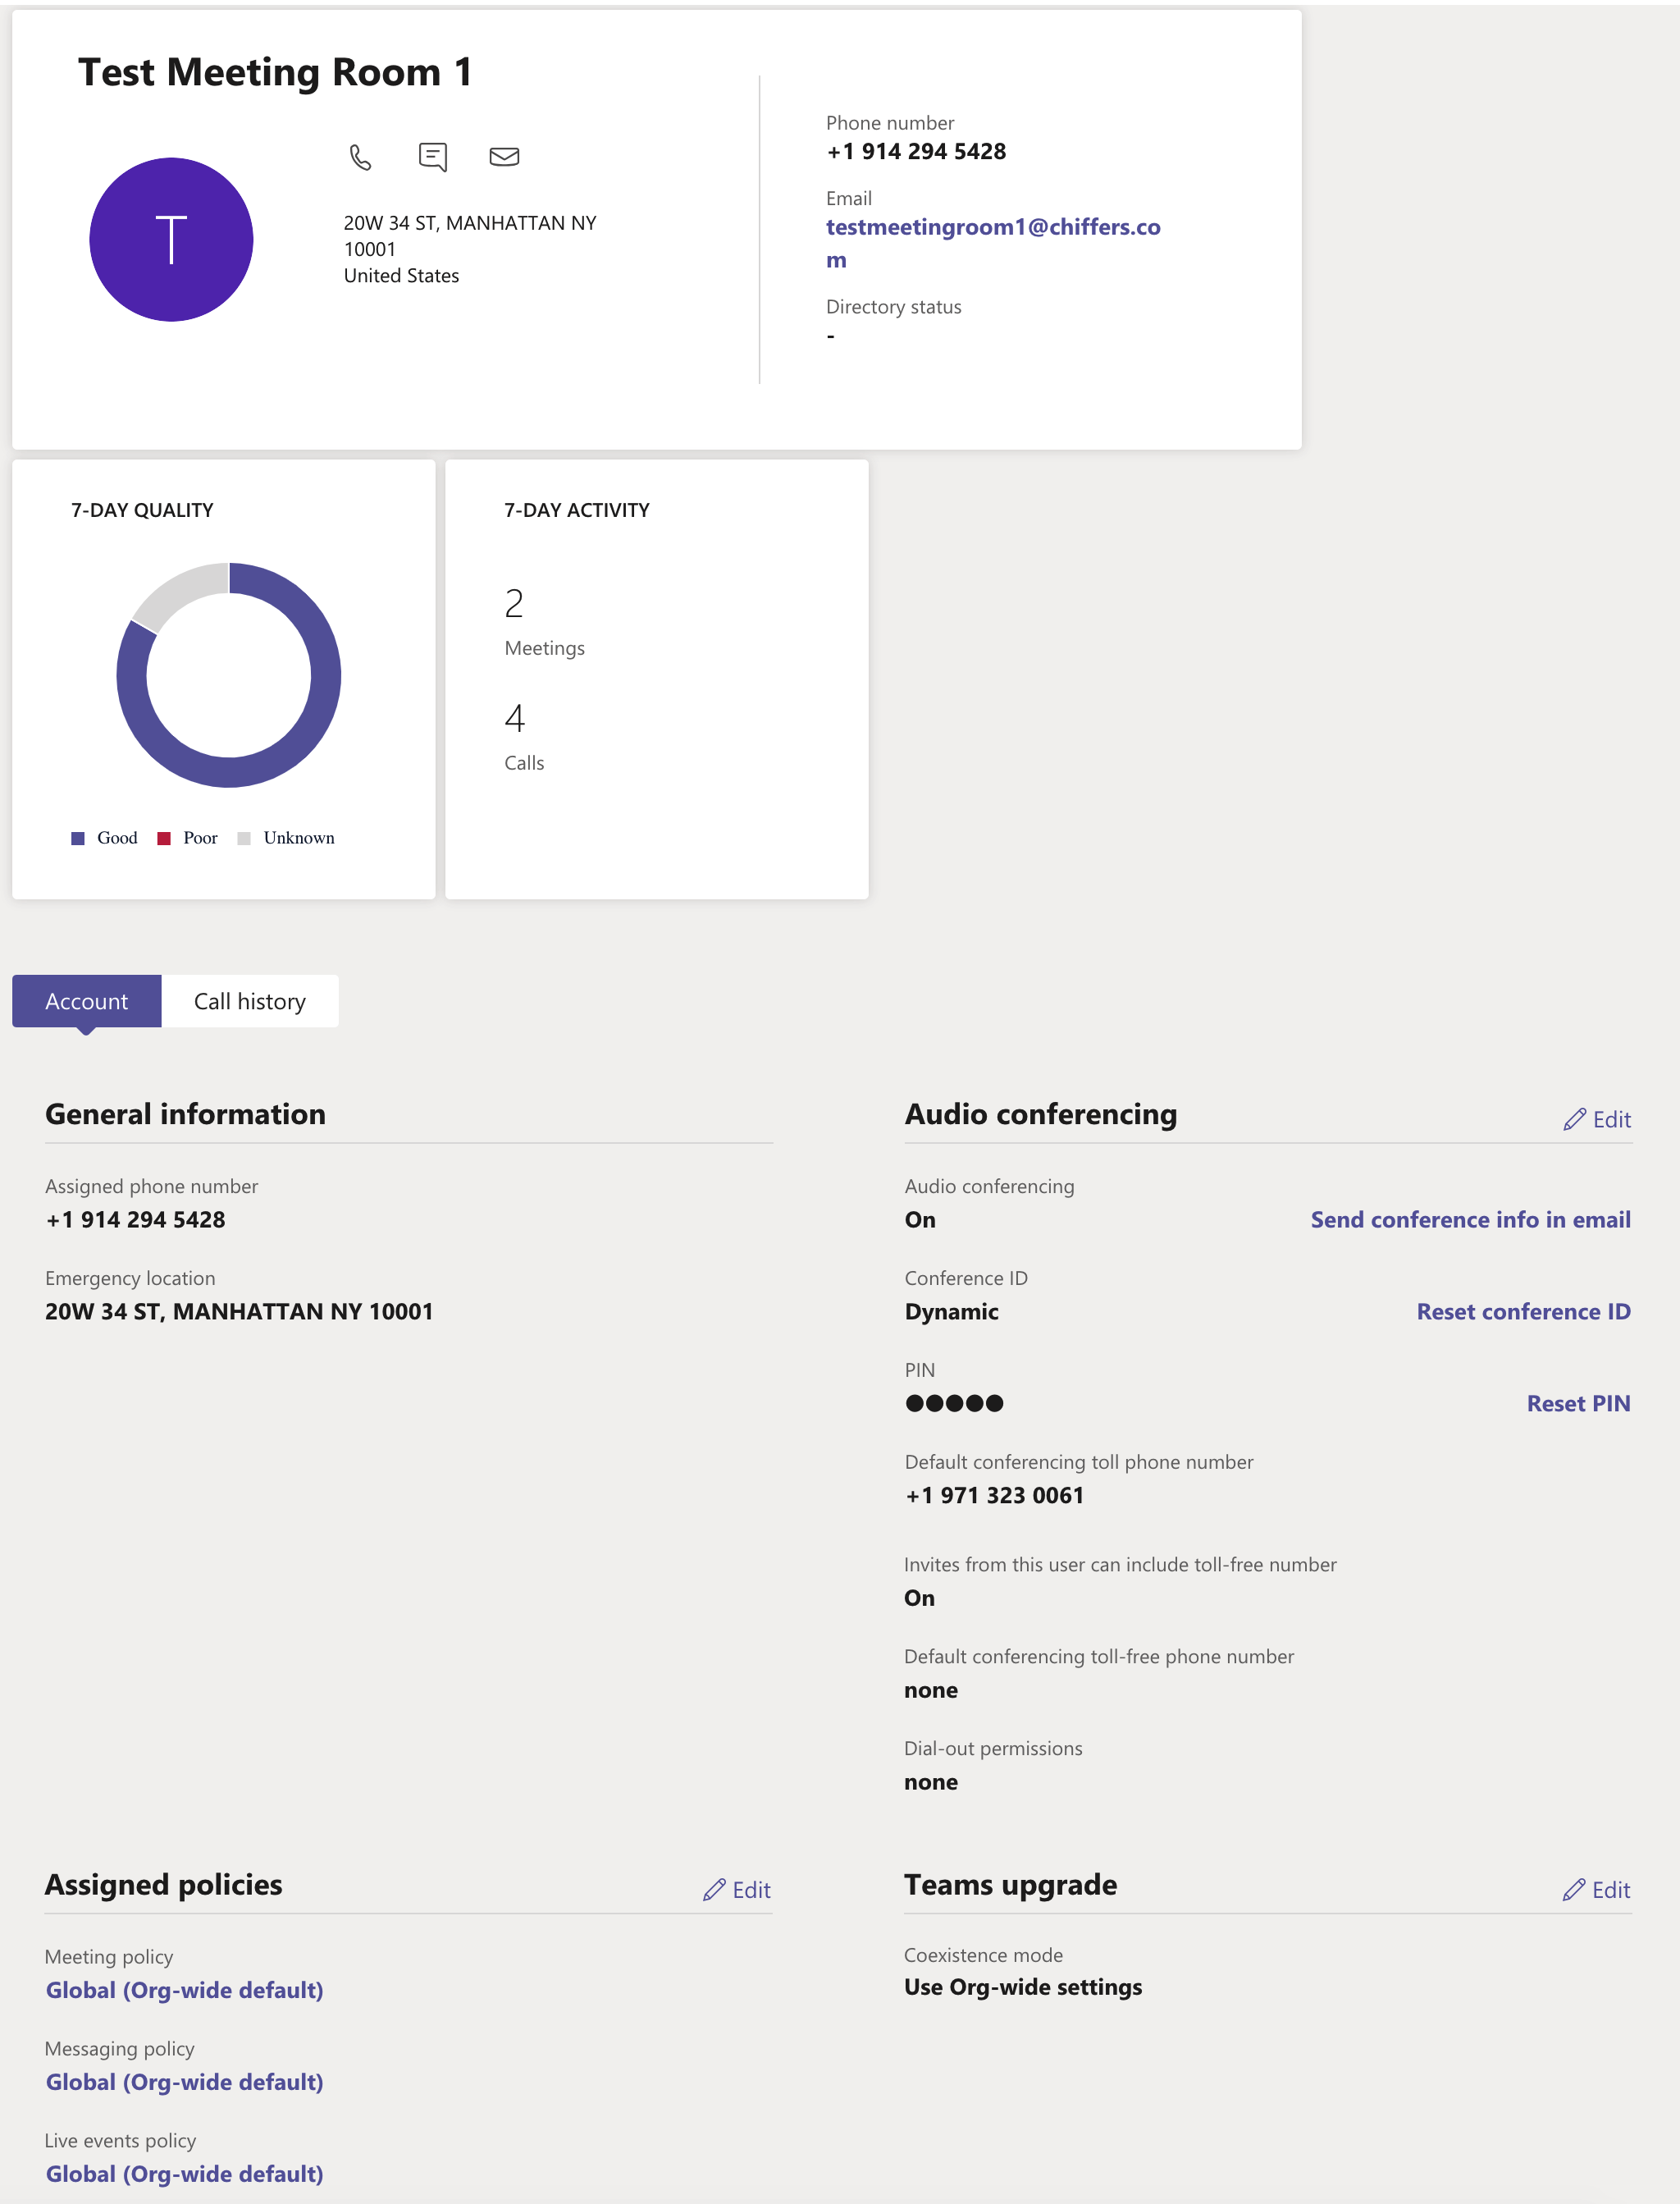The image size is (1680, 2204).
Task: Click the Good legend color swatch
Action: coord(78,838)
